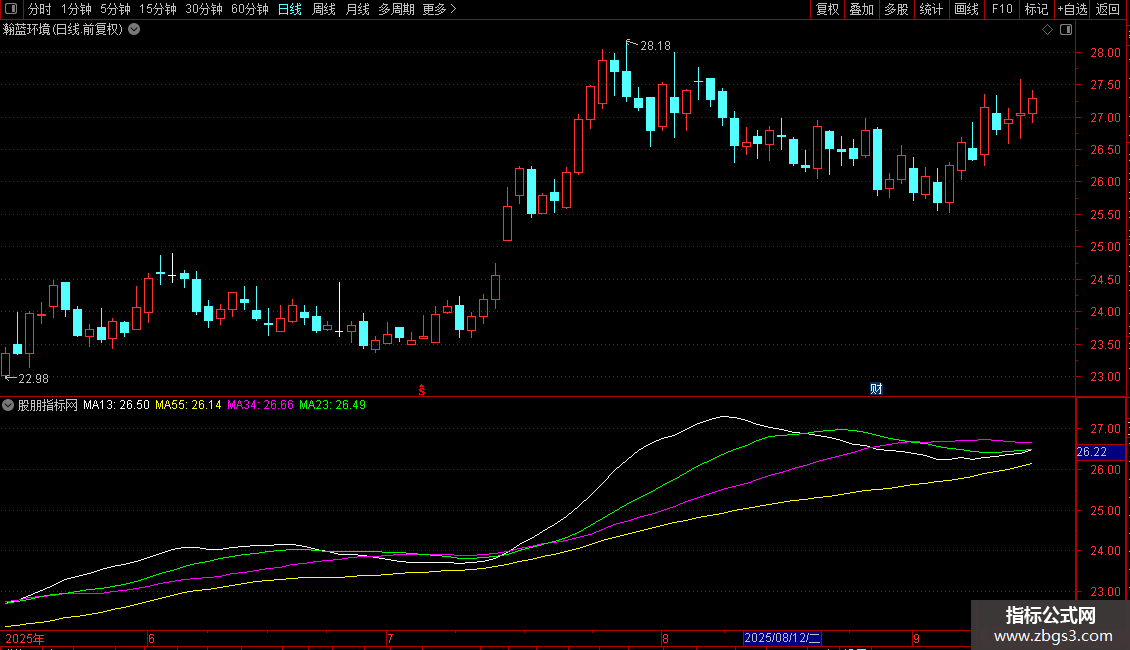The width and height of the screenshot is (1130, 650).
Task: Click the MA23: 26.49 indicator value
Action: (x=332, y=405)
